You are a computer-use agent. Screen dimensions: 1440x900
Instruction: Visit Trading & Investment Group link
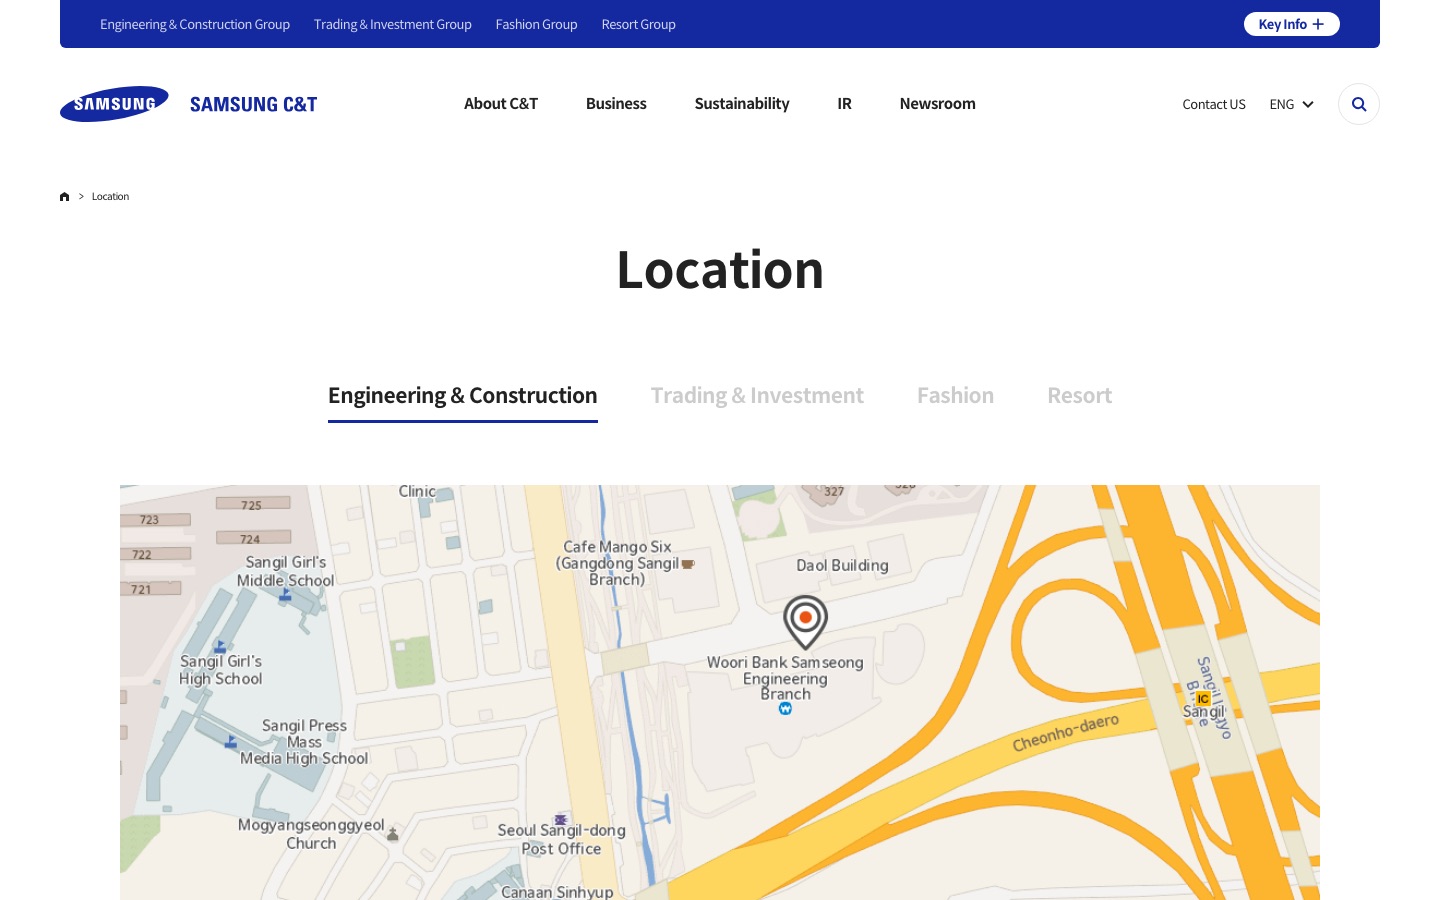click(393, 24)
